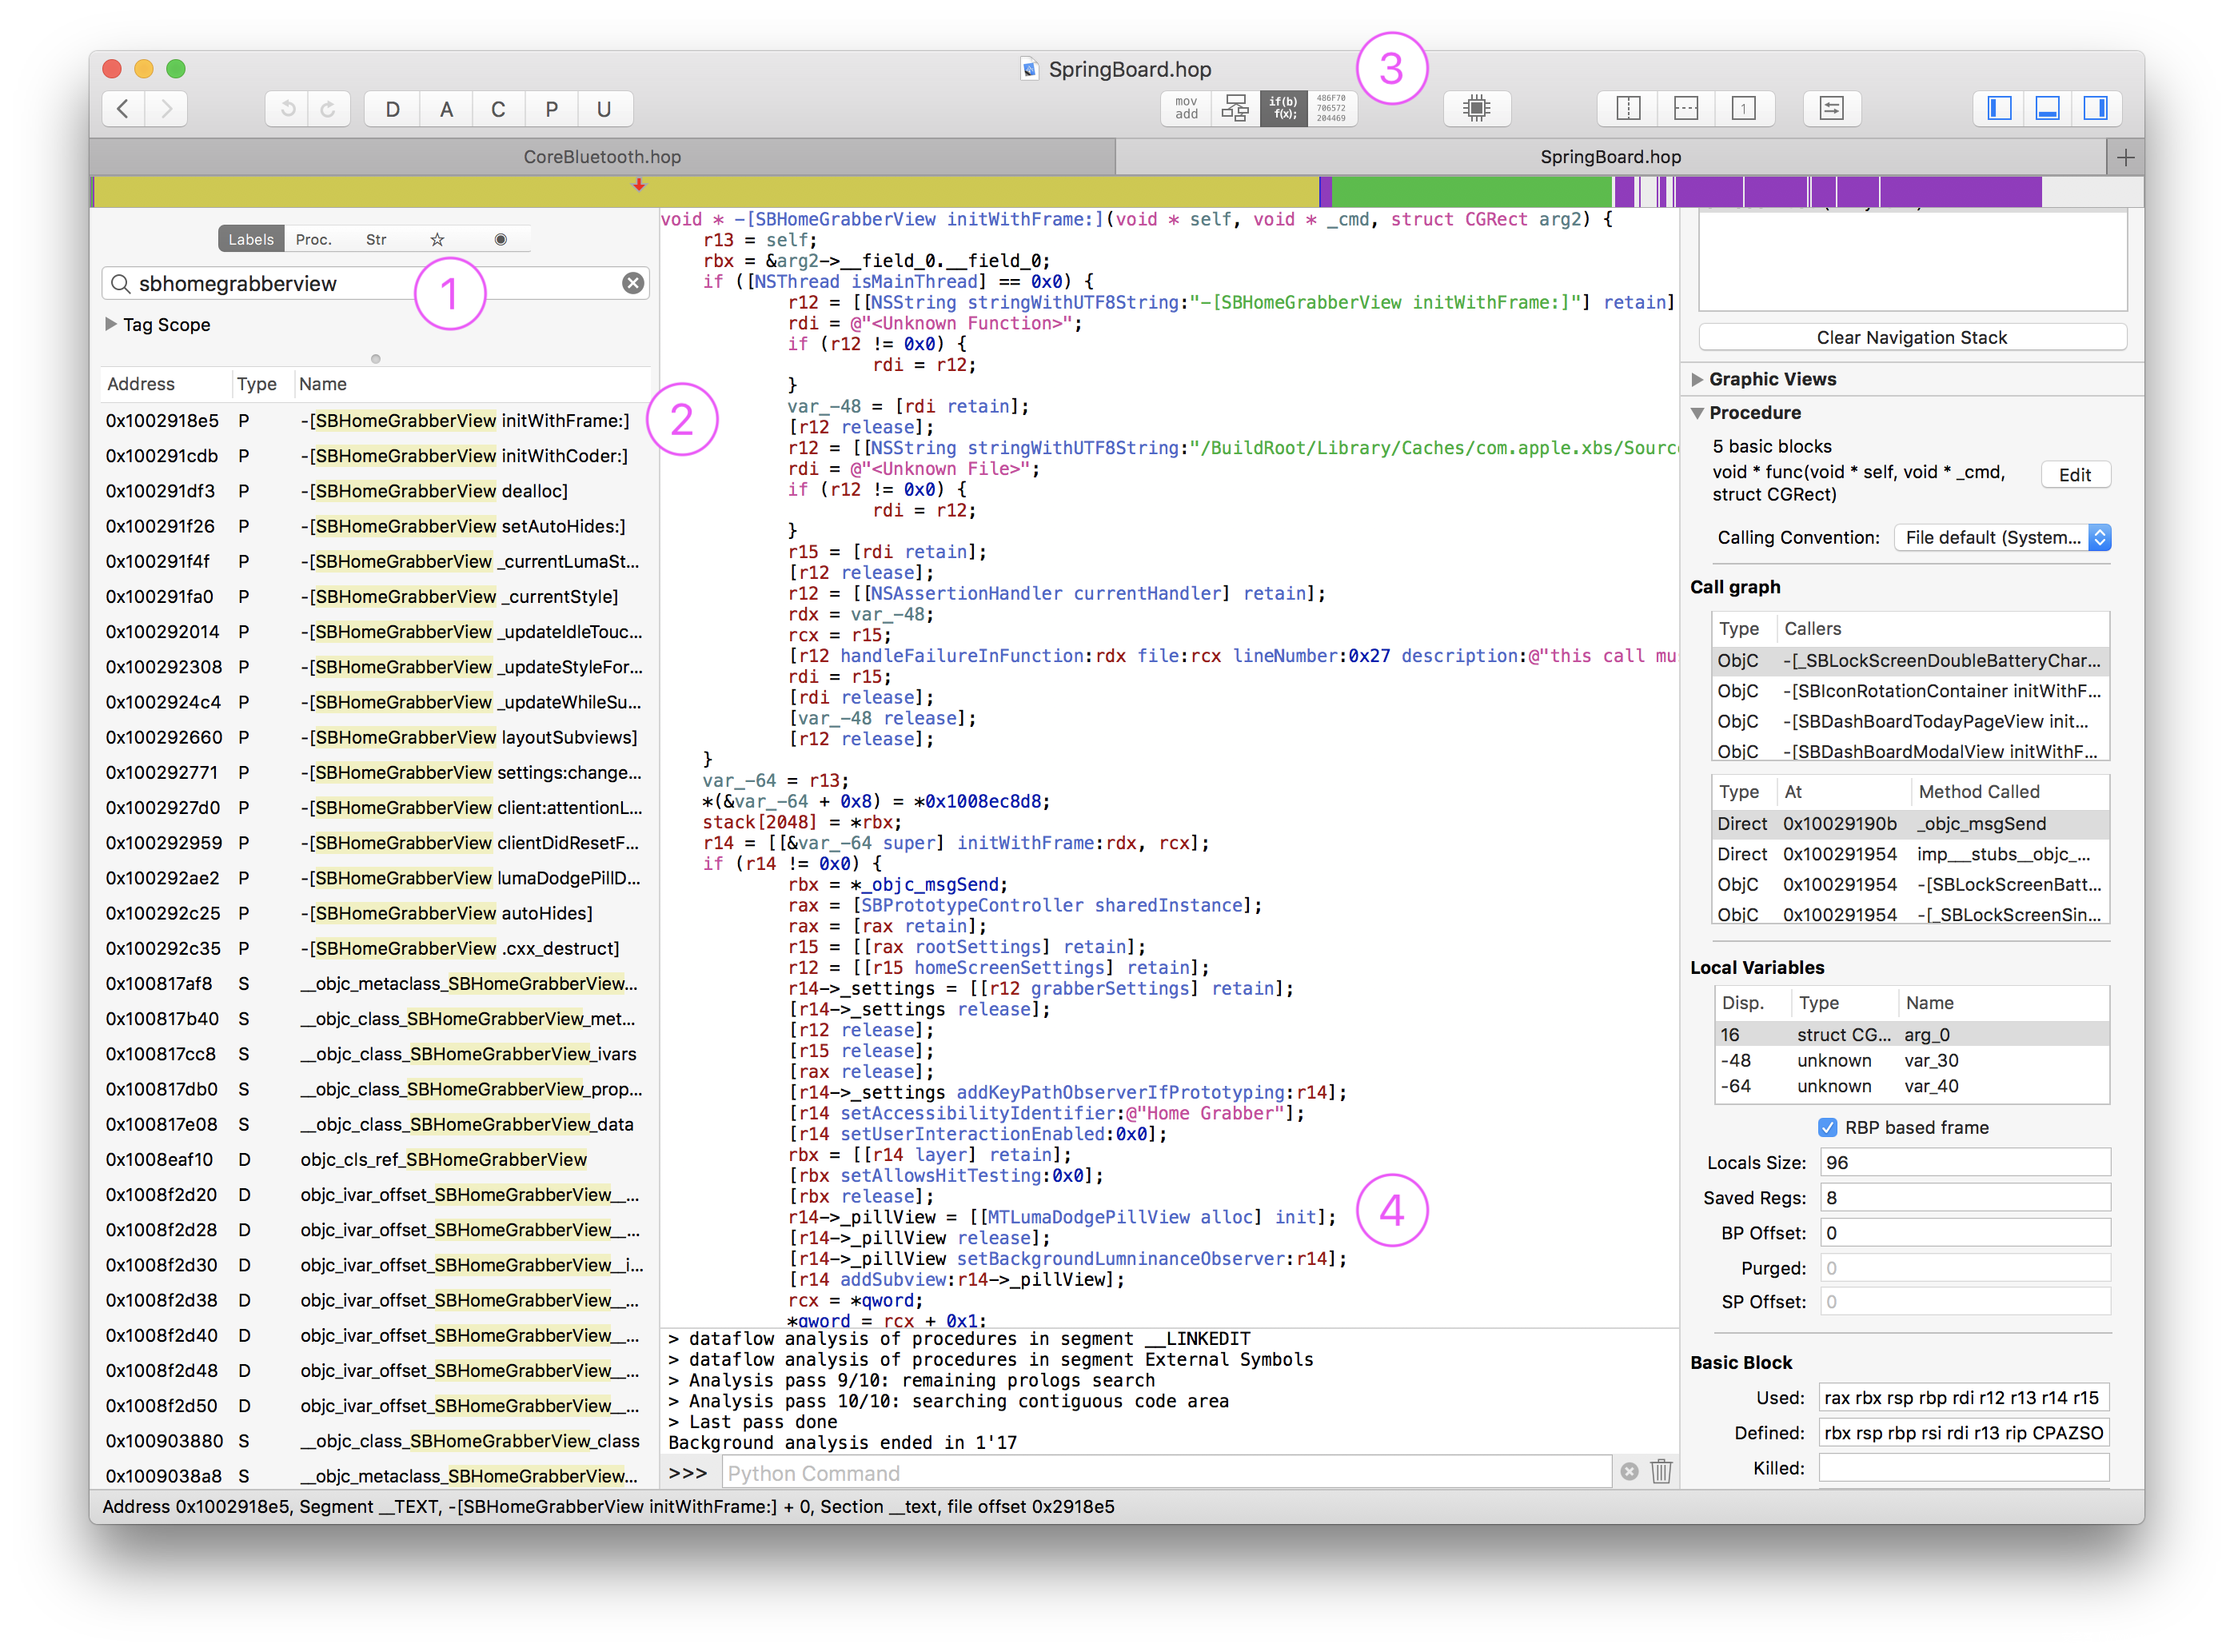Uncheck RBP based frame checkbox

coord(1827,1127)
